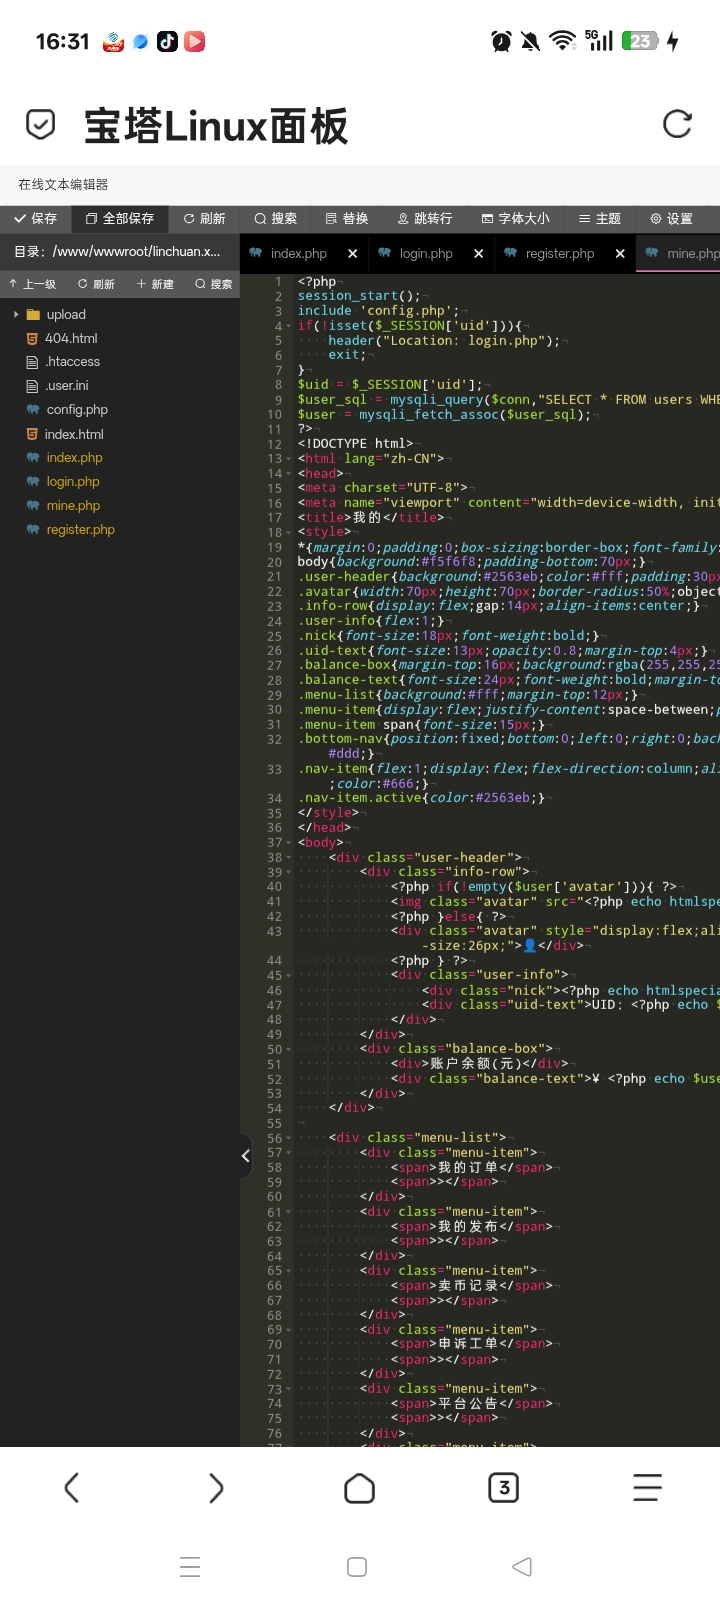
Task: Click the 在线文本编辑器 title
Action: pos(63,184)
